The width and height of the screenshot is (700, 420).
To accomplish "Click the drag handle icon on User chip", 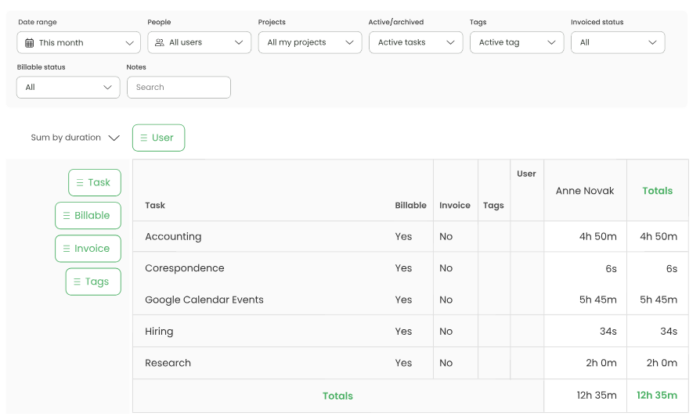I will point(144,138).
